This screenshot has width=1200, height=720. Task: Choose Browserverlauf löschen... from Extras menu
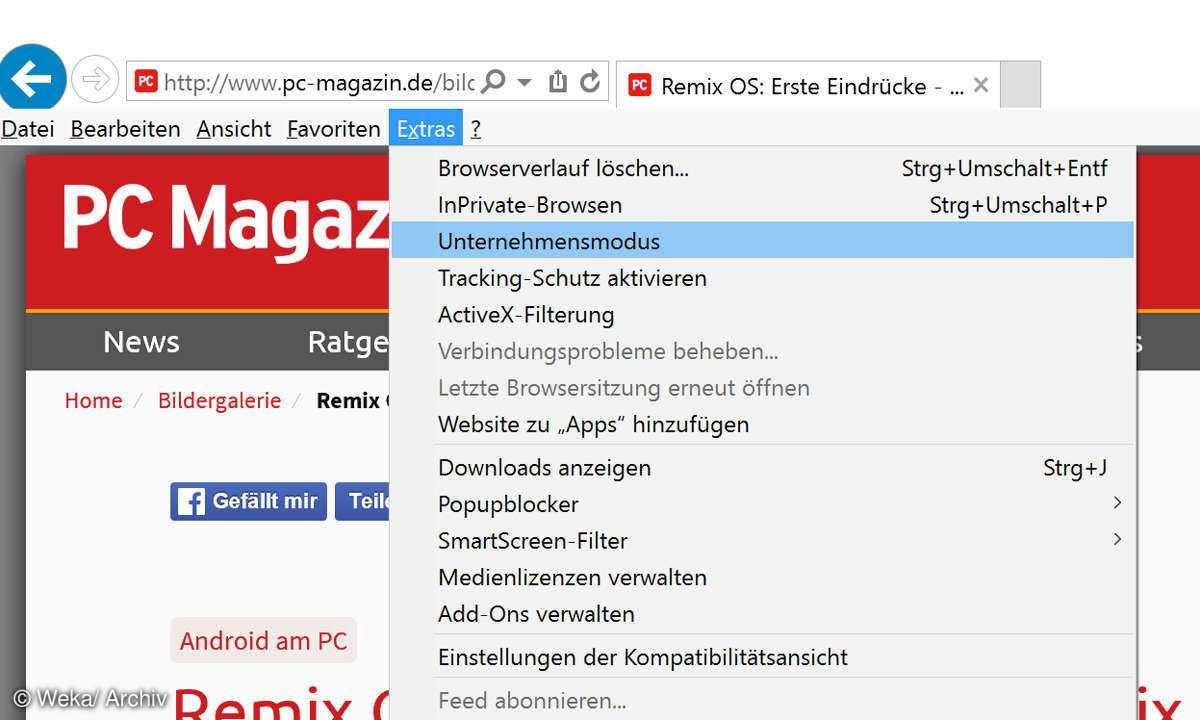pos(763,168)
